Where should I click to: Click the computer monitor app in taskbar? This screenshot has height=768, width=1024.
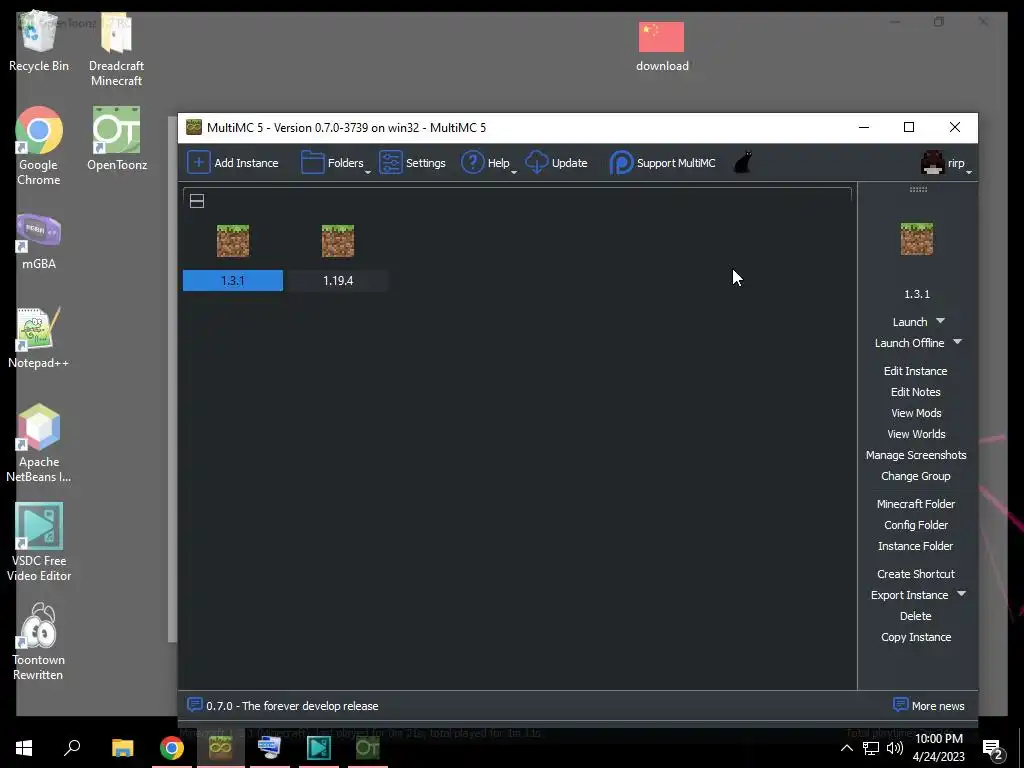click(x=270, y=748)
